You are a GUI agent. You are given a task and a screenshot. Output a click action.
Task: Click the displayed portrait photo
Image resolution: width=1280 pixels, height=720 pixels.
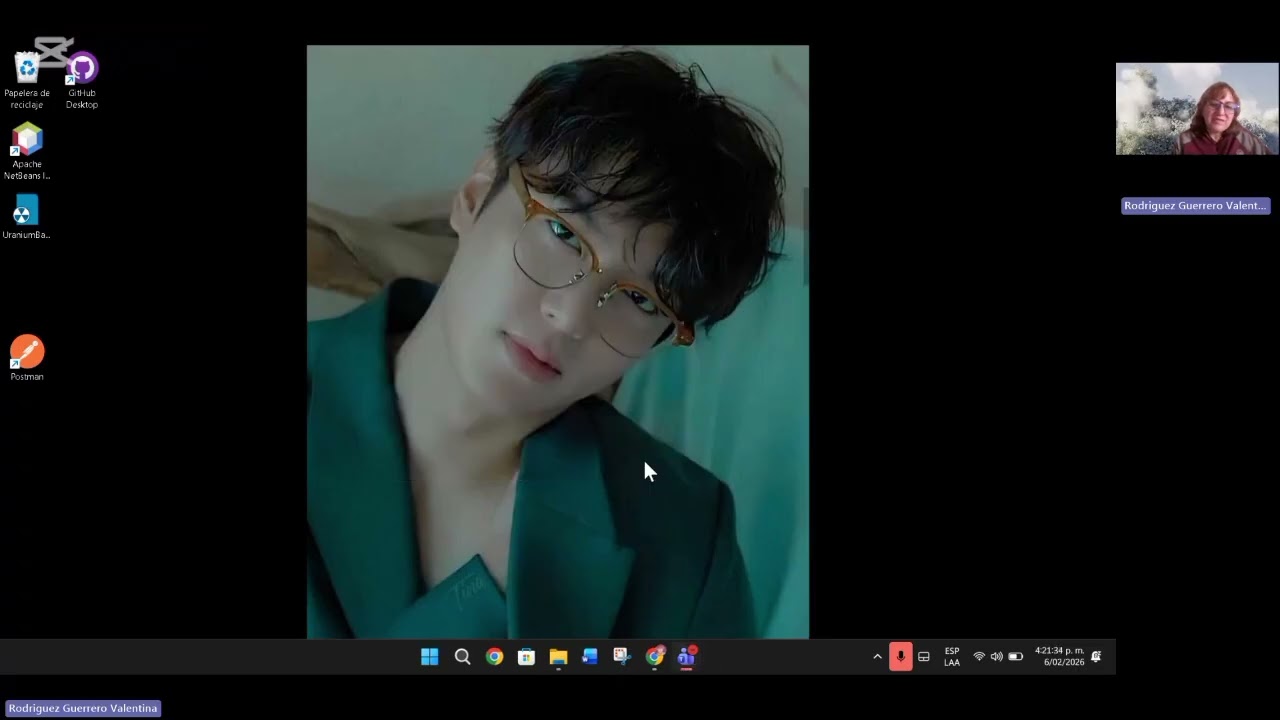coord(558,342)
